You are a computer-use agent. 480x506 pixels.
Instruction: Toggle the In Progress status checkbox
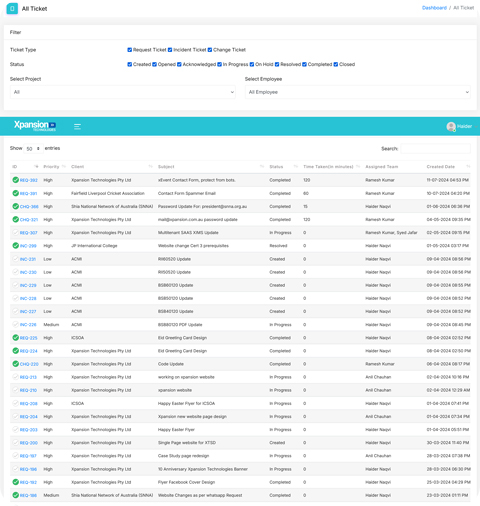(x=219, y=64)
